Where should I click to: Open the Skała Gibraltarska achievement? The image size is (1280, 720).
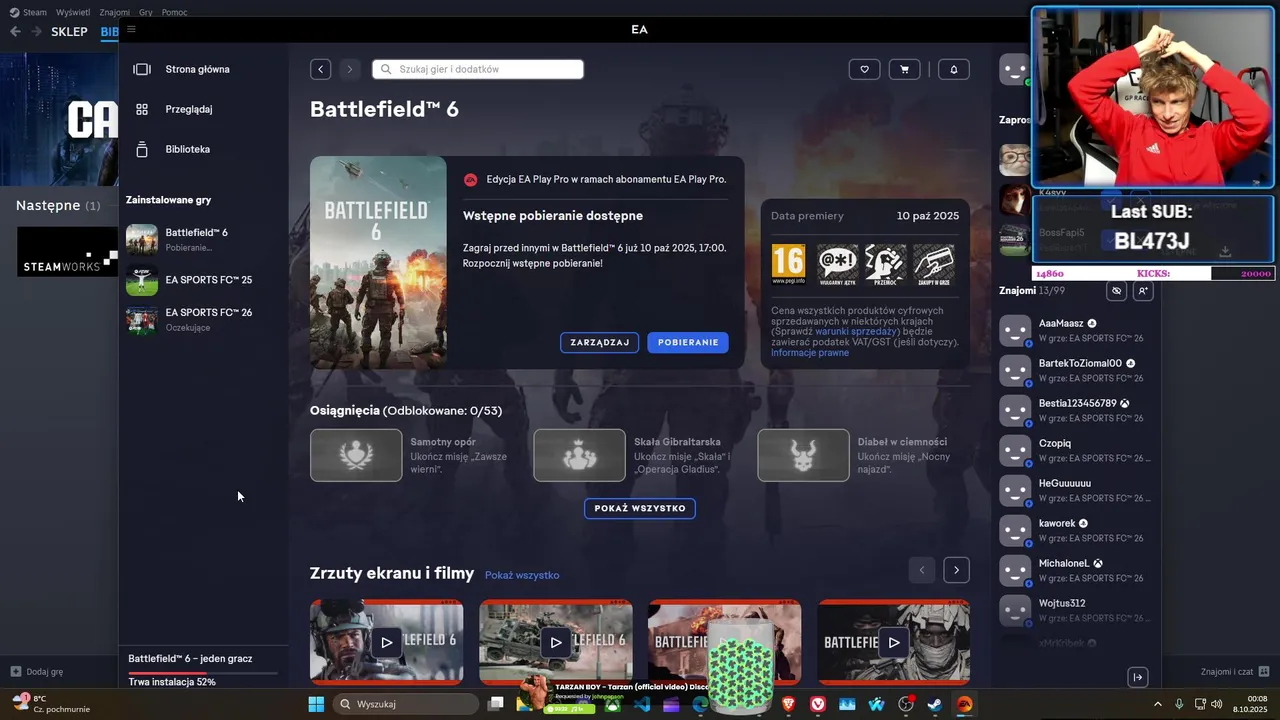click(636, 455)
